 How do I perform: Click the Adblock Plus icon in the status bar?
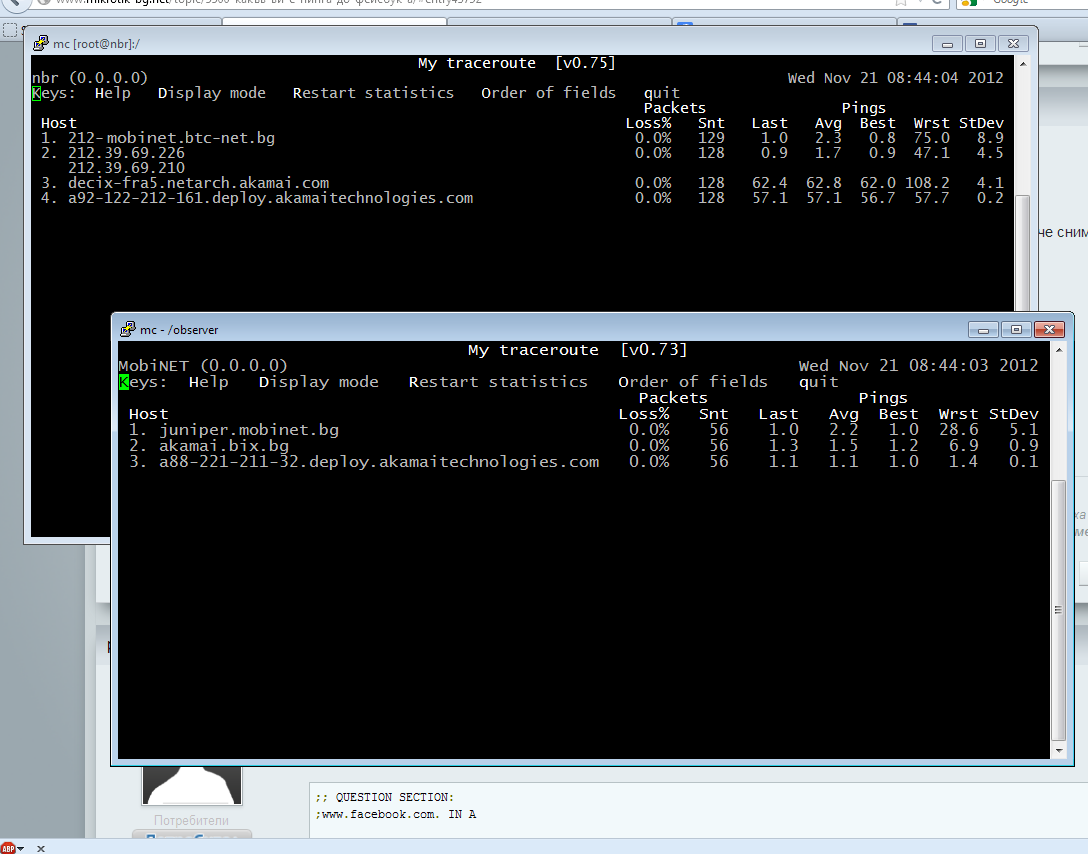(9, 846)
